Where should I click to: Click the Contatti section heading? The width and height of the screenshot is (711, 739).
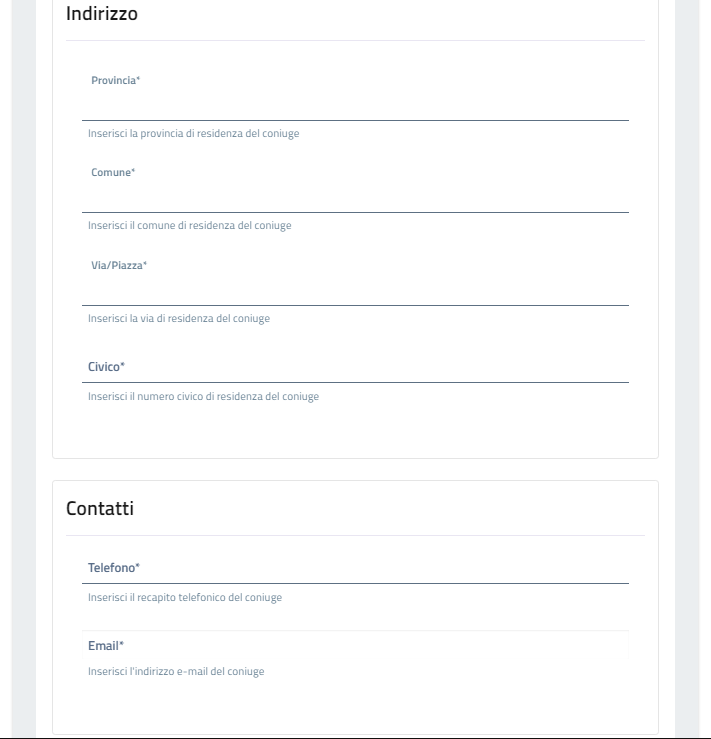[100, 509]
